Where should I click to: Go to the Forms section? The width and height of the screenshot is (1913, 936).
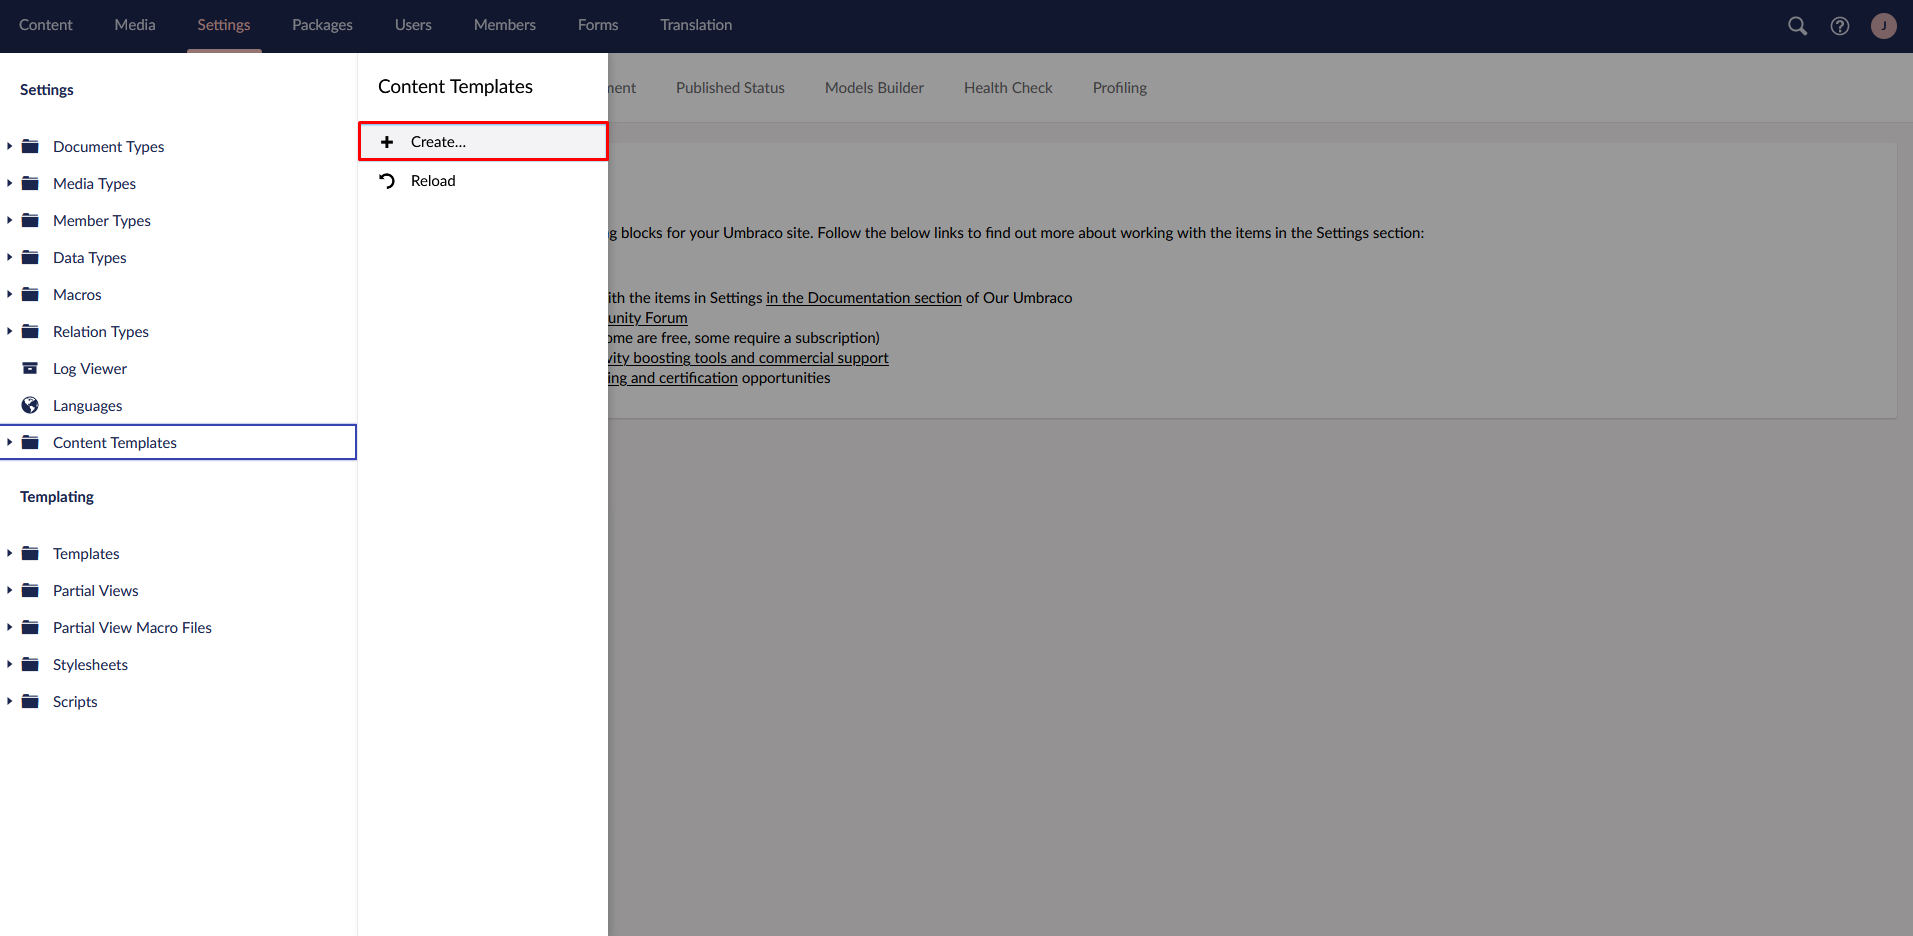(x=598, y=25)
